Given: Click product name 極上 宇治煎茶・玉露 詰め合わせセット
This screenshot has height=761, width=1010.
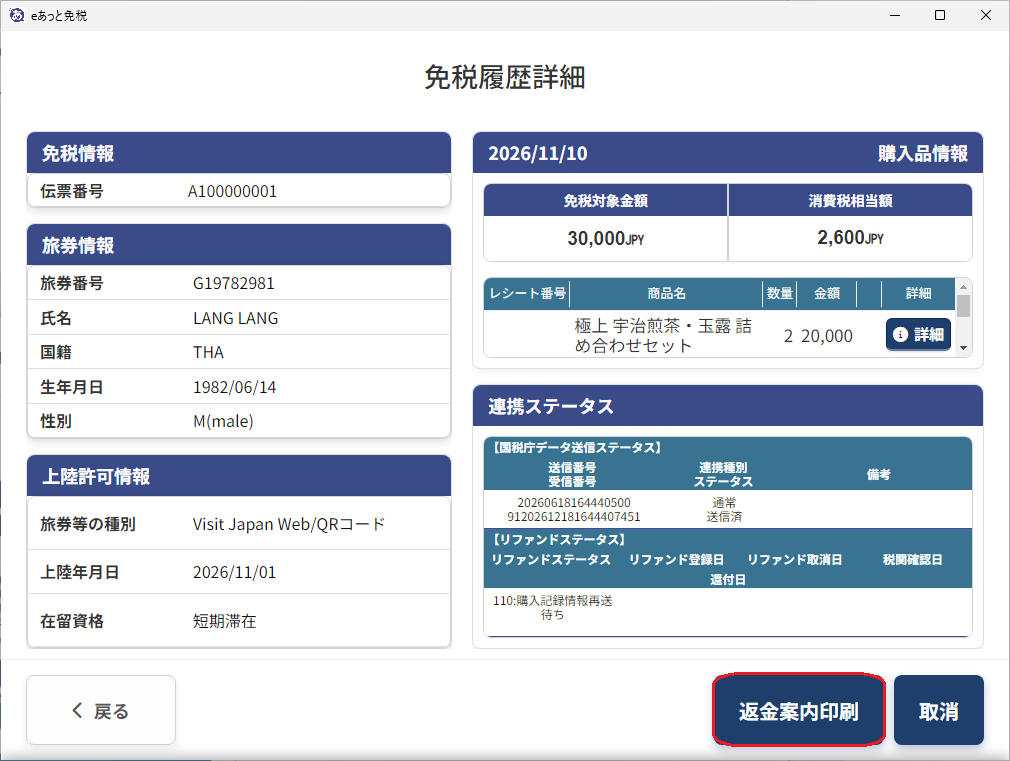Looking at the screenshot, I should (663, 336).
